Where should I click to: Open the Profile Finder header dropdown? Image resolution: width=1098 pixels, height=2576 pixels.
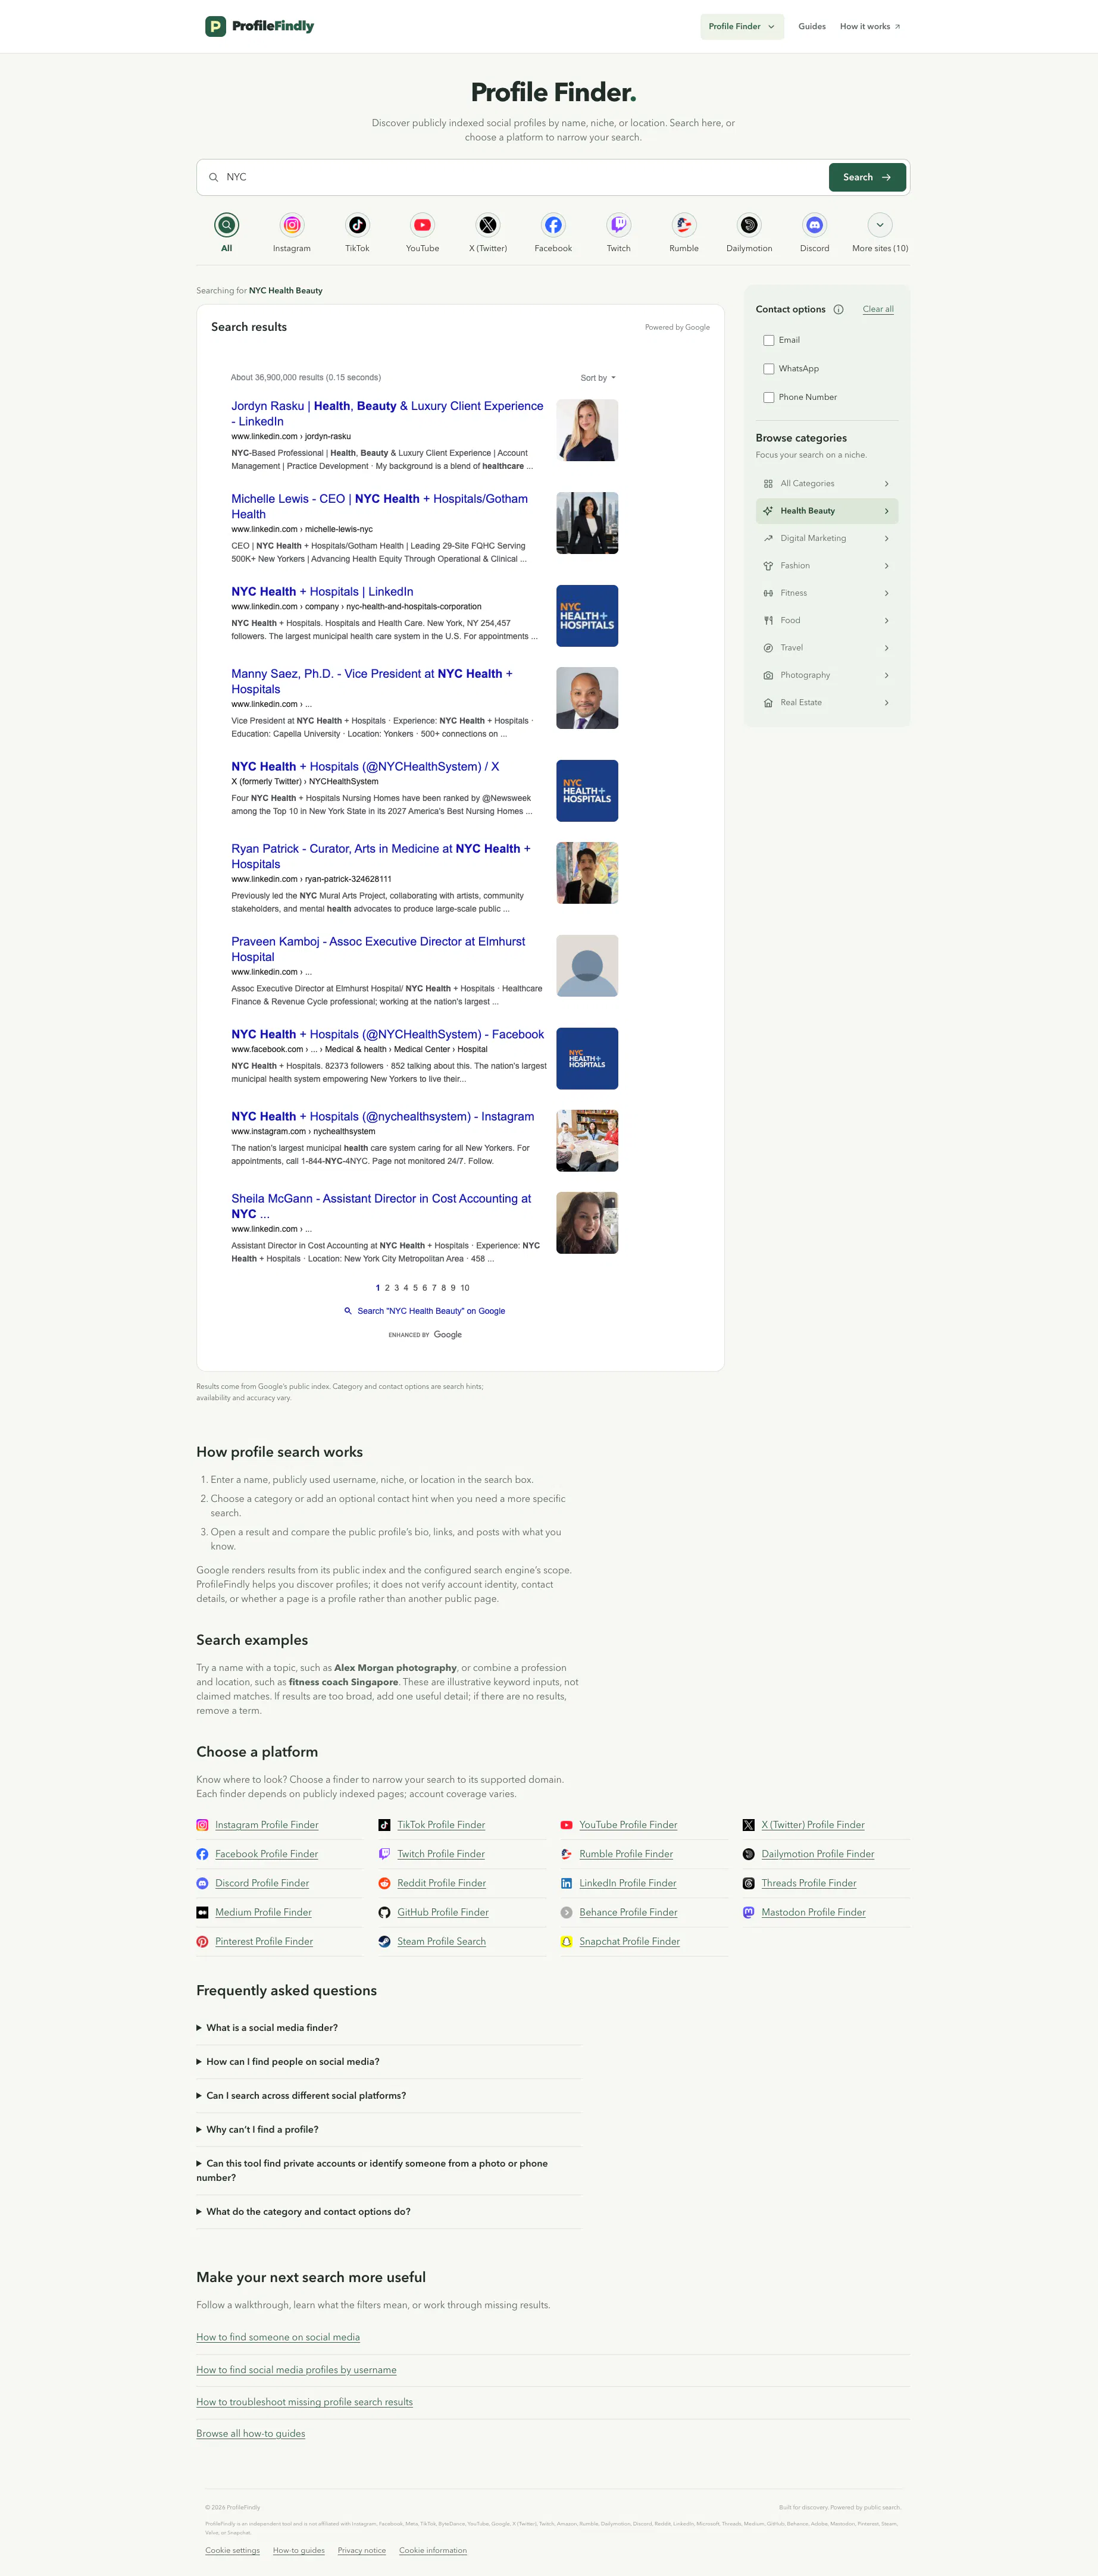coord(742,27)
